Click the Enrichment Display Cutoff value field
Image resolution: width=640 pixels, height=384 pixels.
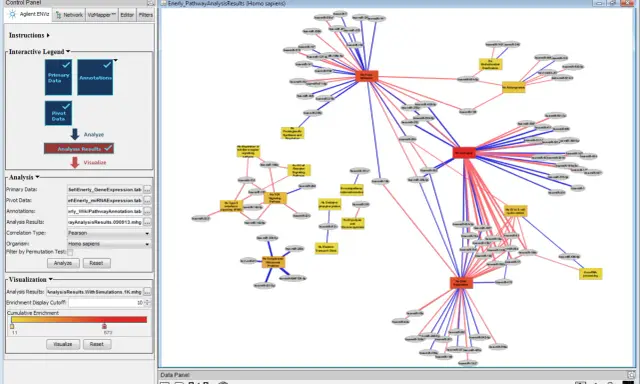106,303
